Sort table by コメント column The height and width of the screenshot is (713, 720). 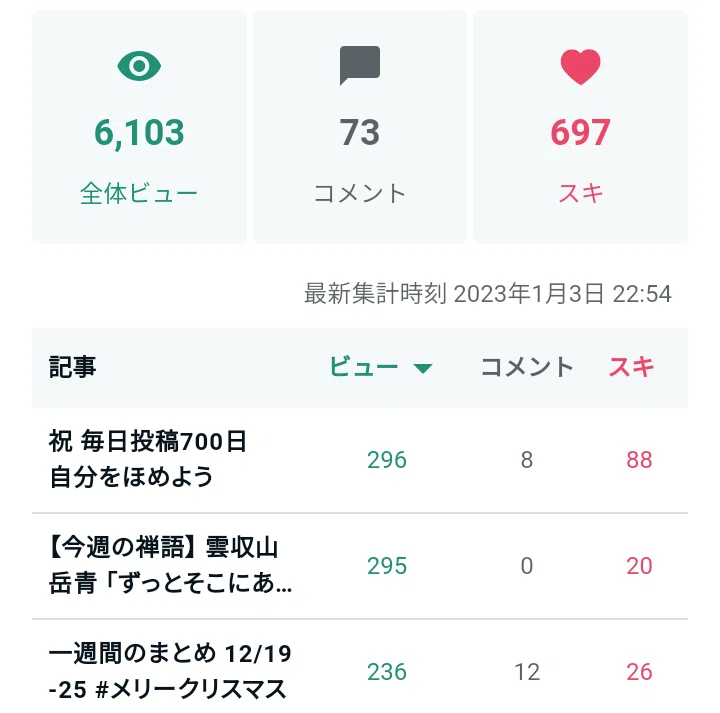tap(527, 367)
